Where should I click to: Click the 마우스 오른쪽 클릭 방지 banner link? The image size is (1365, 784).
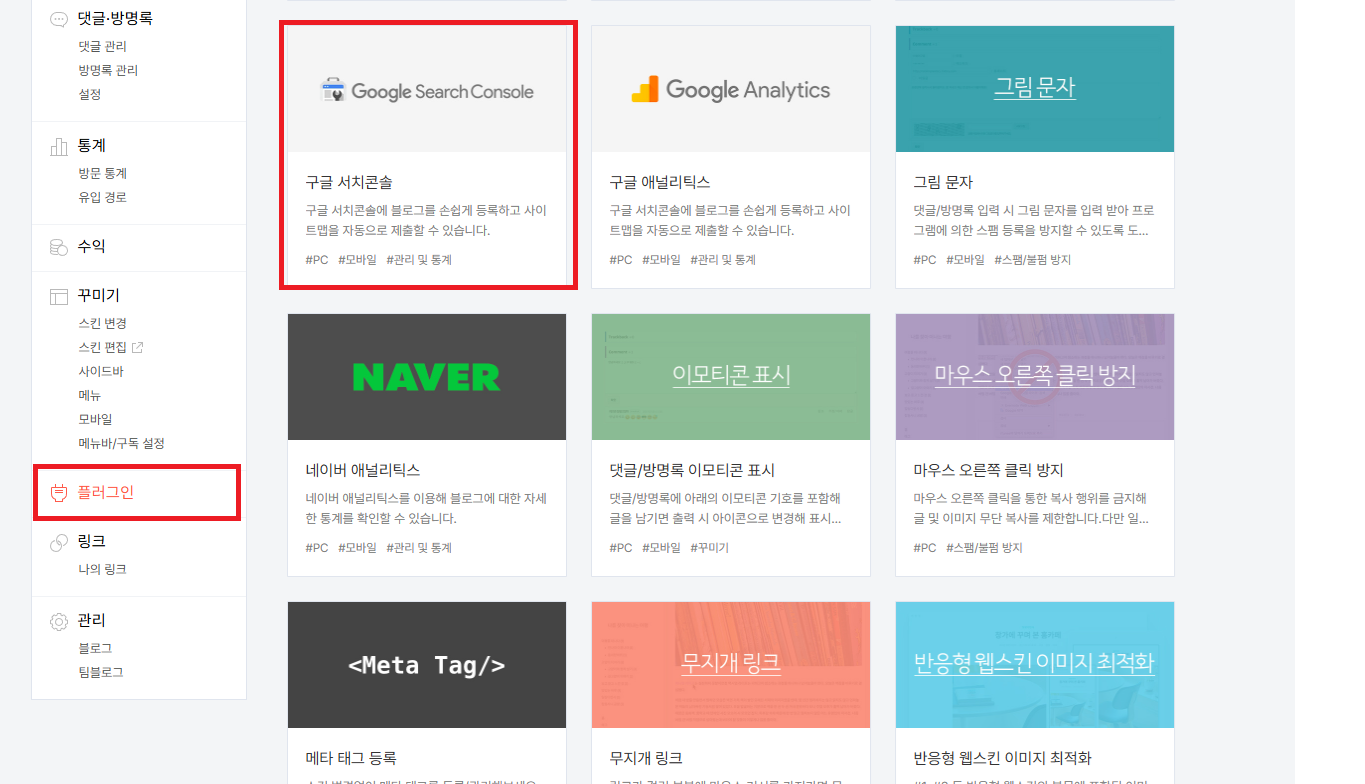1035,375
